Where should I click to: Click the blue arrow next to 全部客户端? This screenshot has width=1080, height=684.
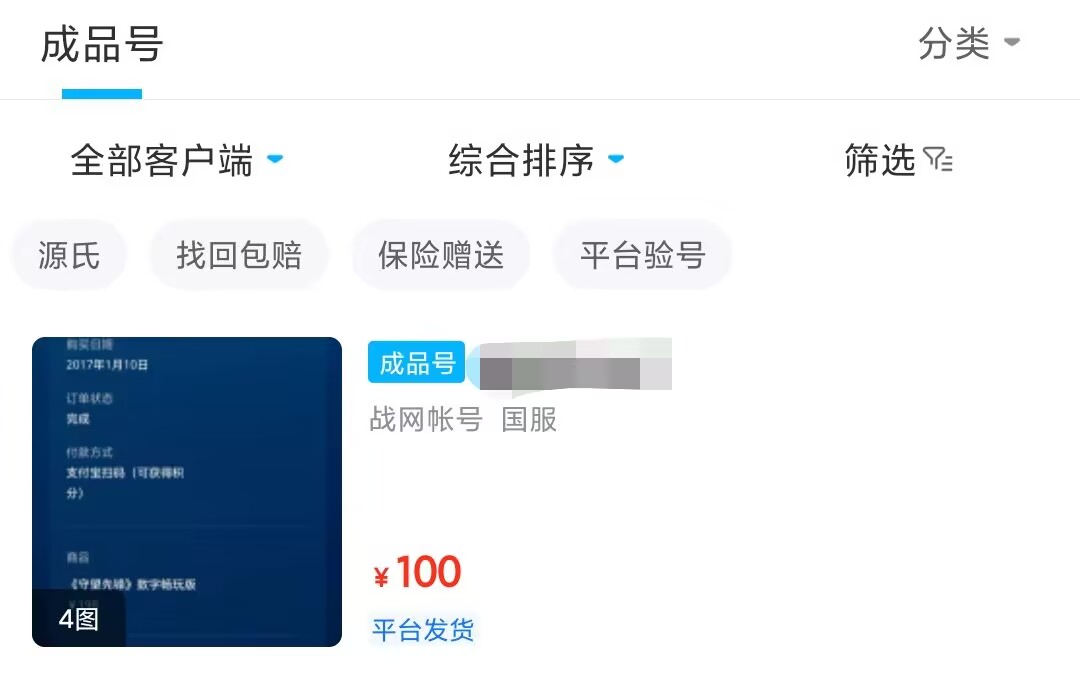(276, 159)
